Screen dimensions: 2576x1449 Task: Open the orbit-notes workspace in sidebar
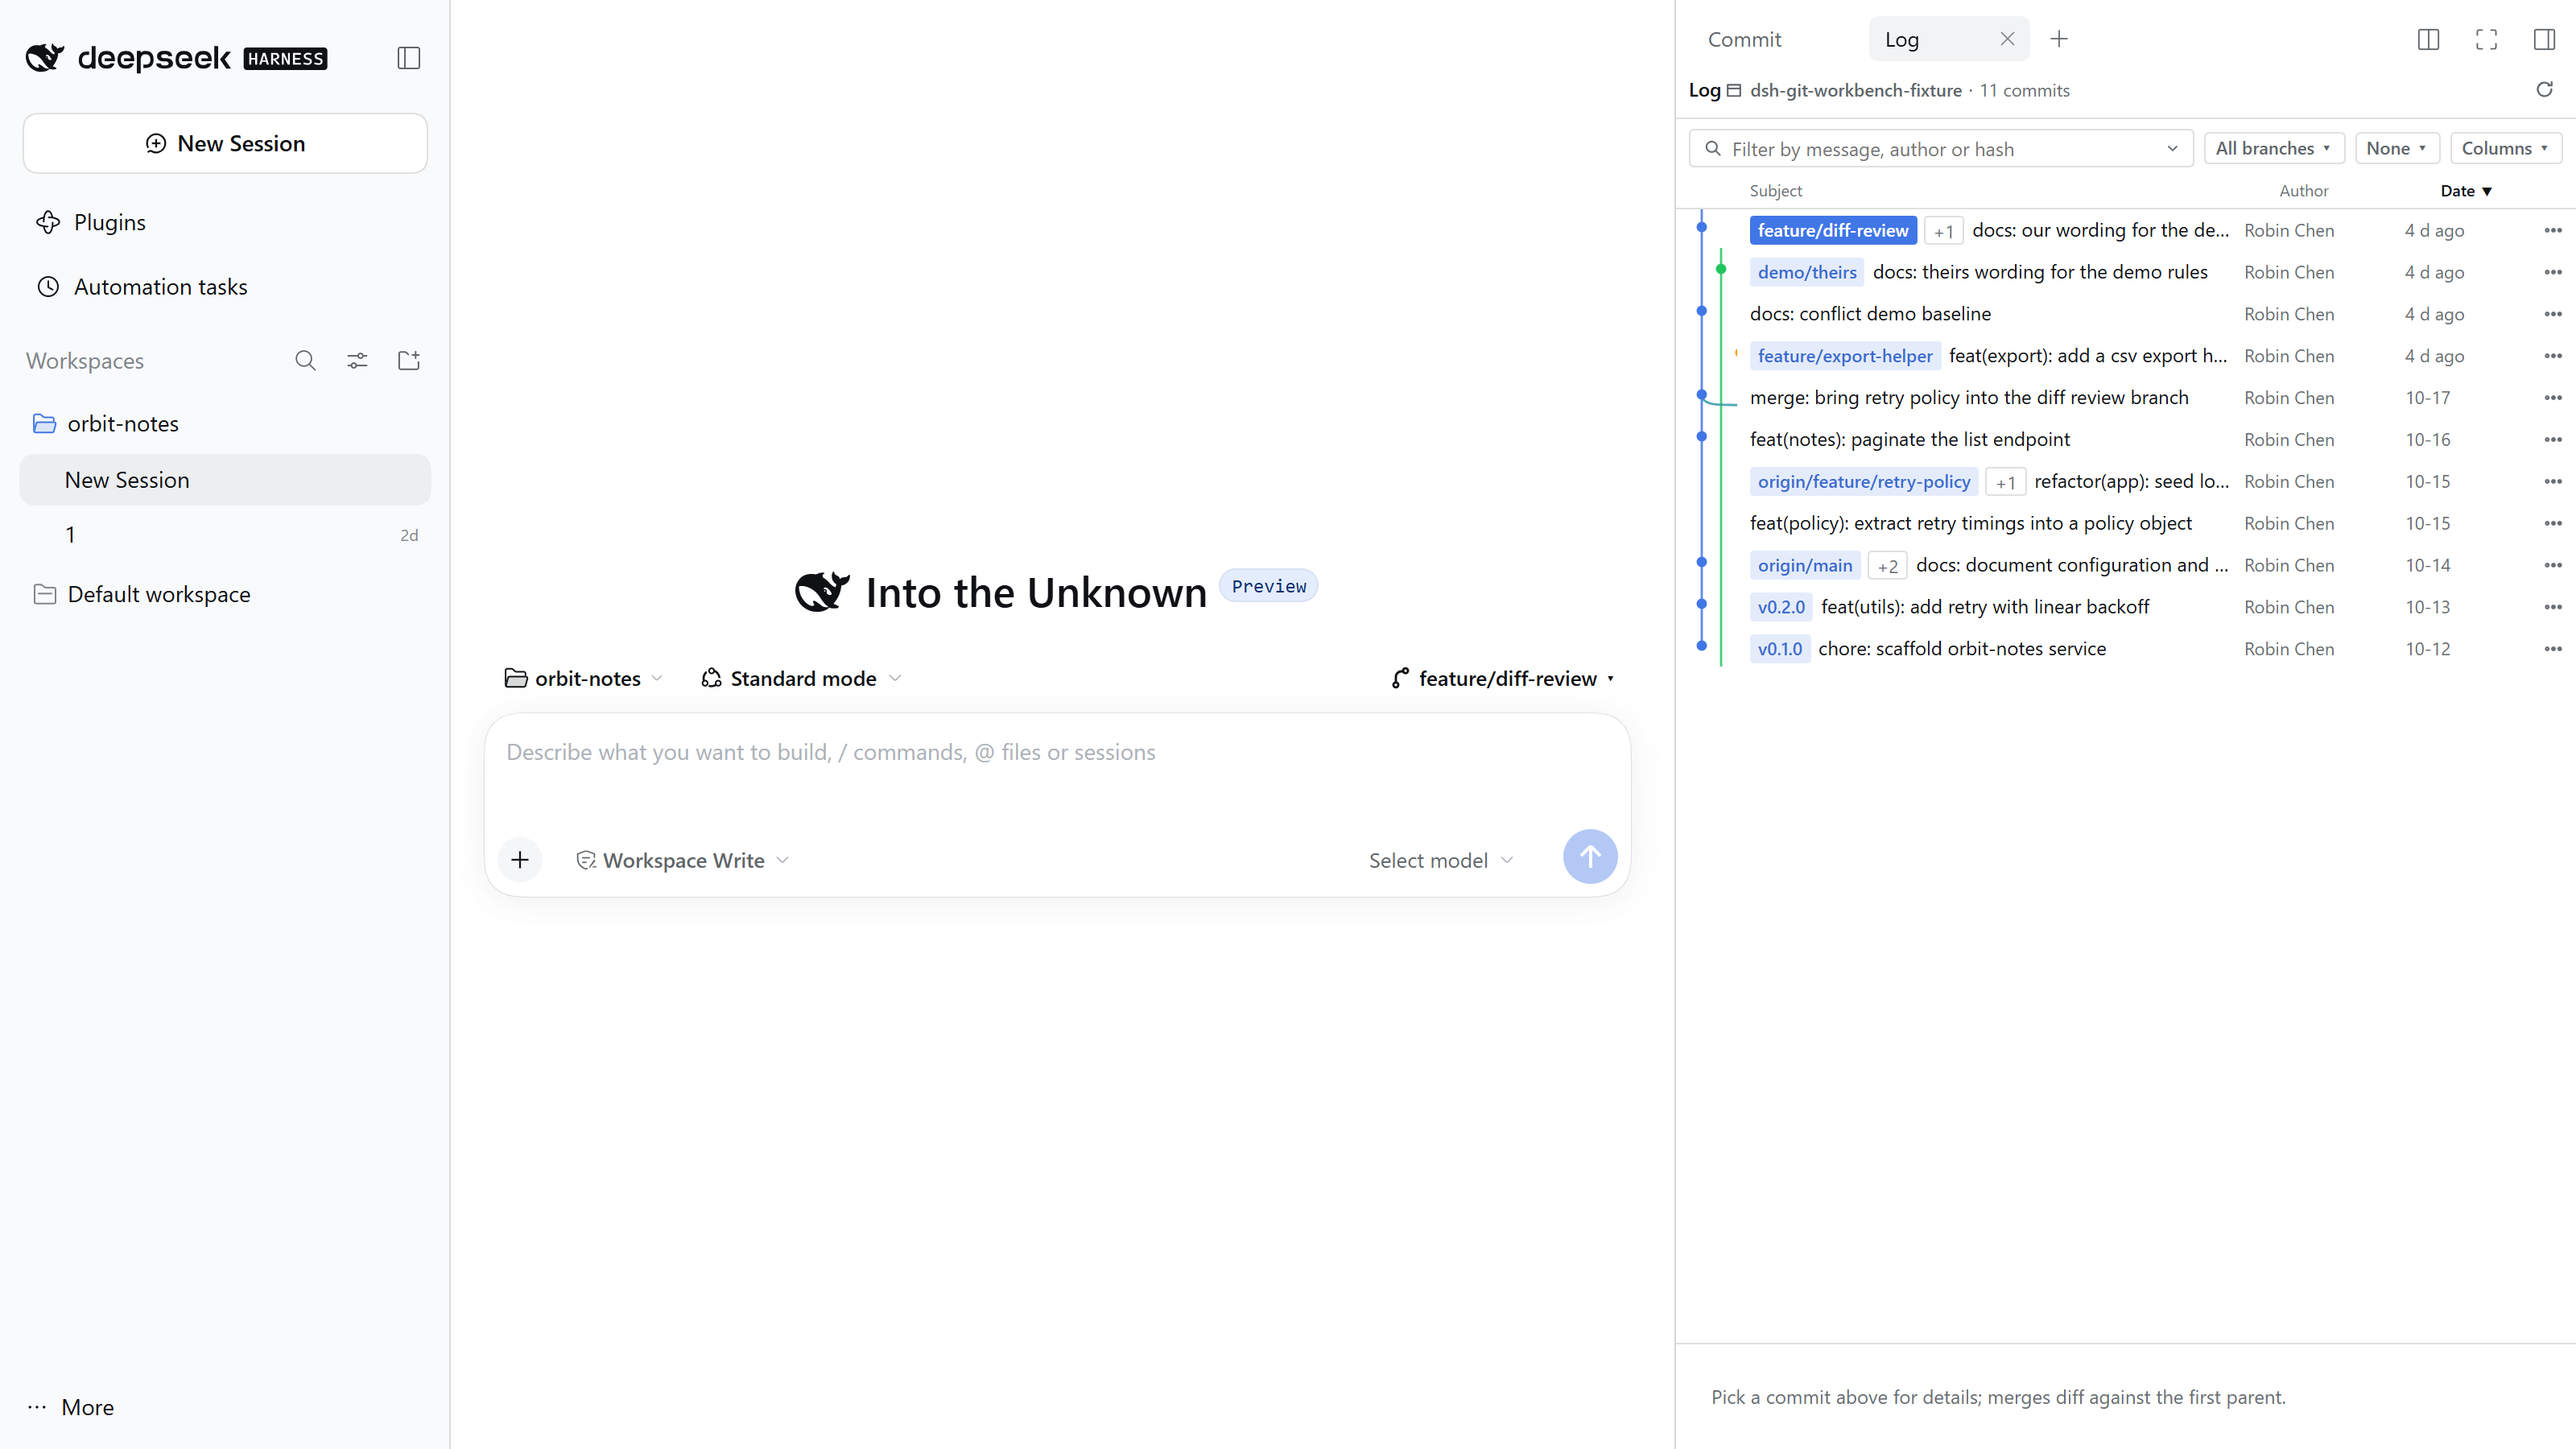225,423
